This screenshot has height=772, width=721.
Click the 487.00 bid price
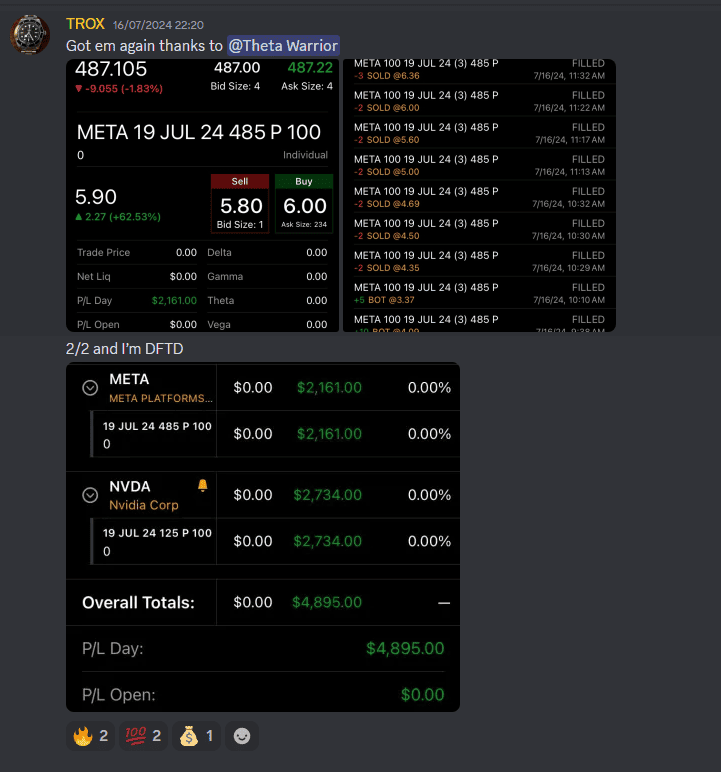237,67
